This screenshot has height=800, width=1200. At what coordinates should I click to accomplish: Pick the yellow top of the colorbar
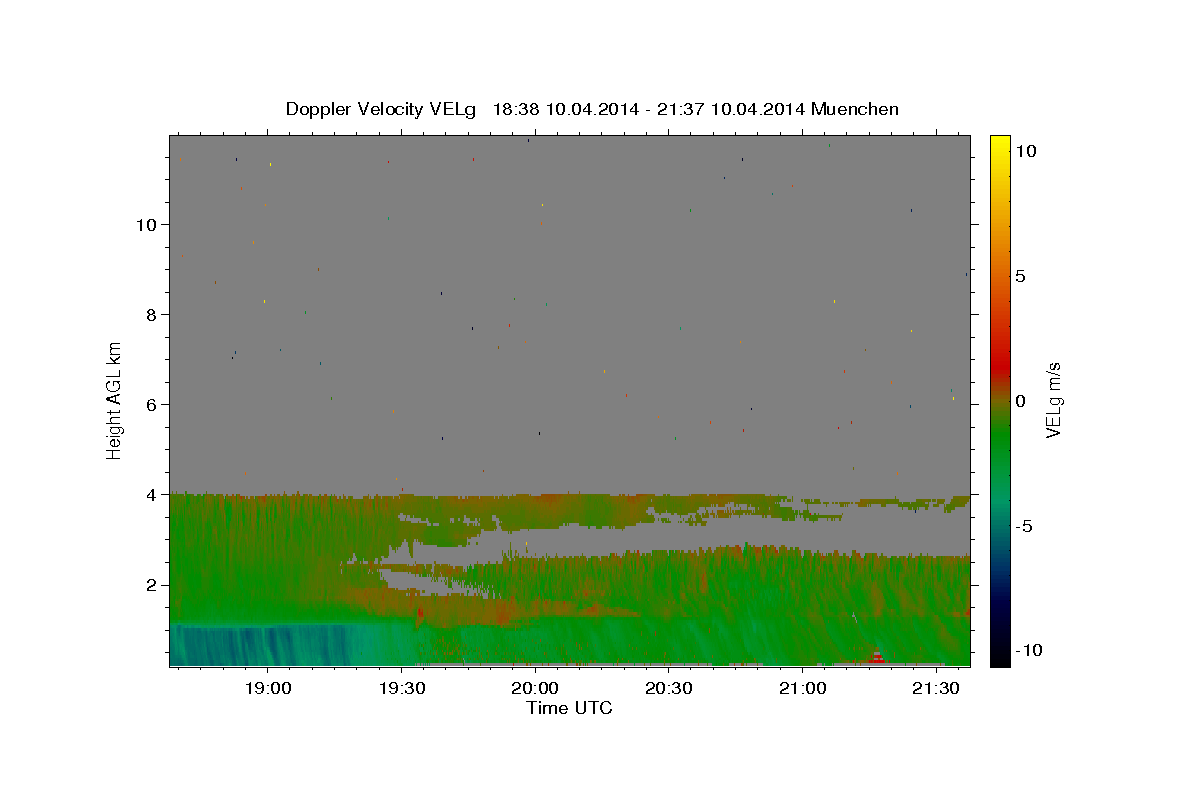pos(999,145)
